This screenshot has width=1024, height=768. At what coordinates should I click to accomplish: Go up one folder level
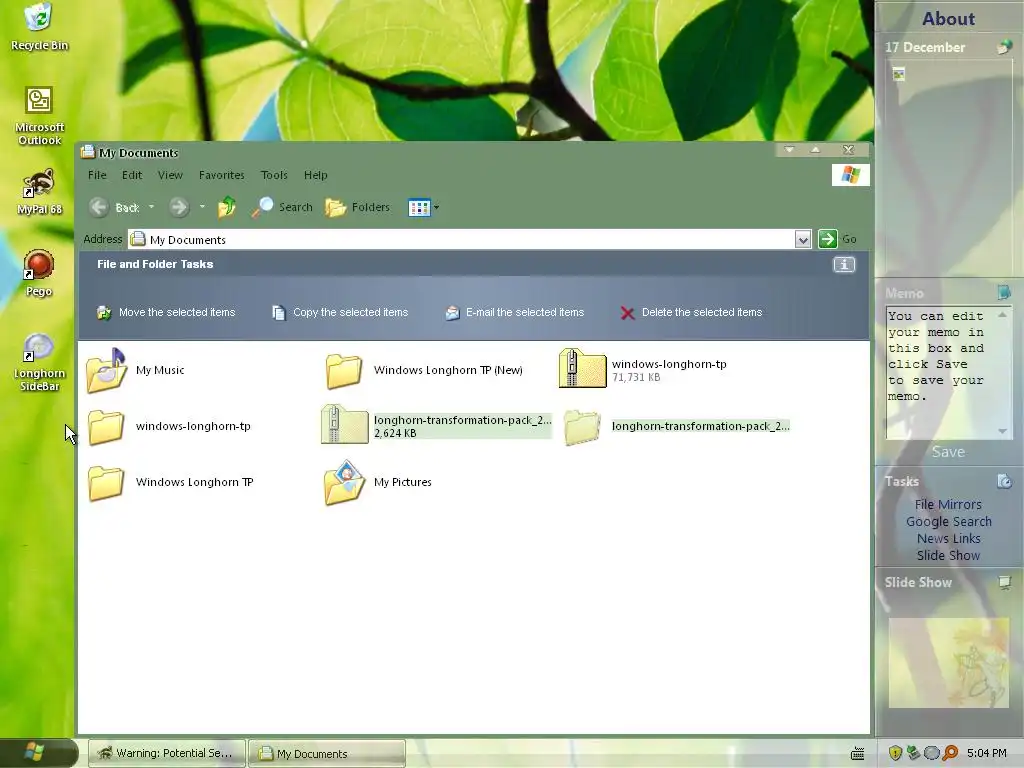click(227, 207)
